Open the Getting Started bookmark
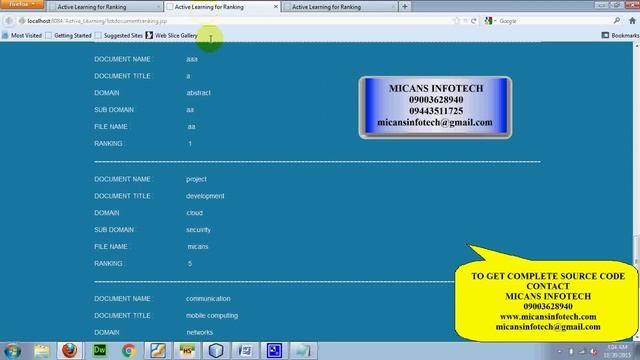 pos(69,36)
